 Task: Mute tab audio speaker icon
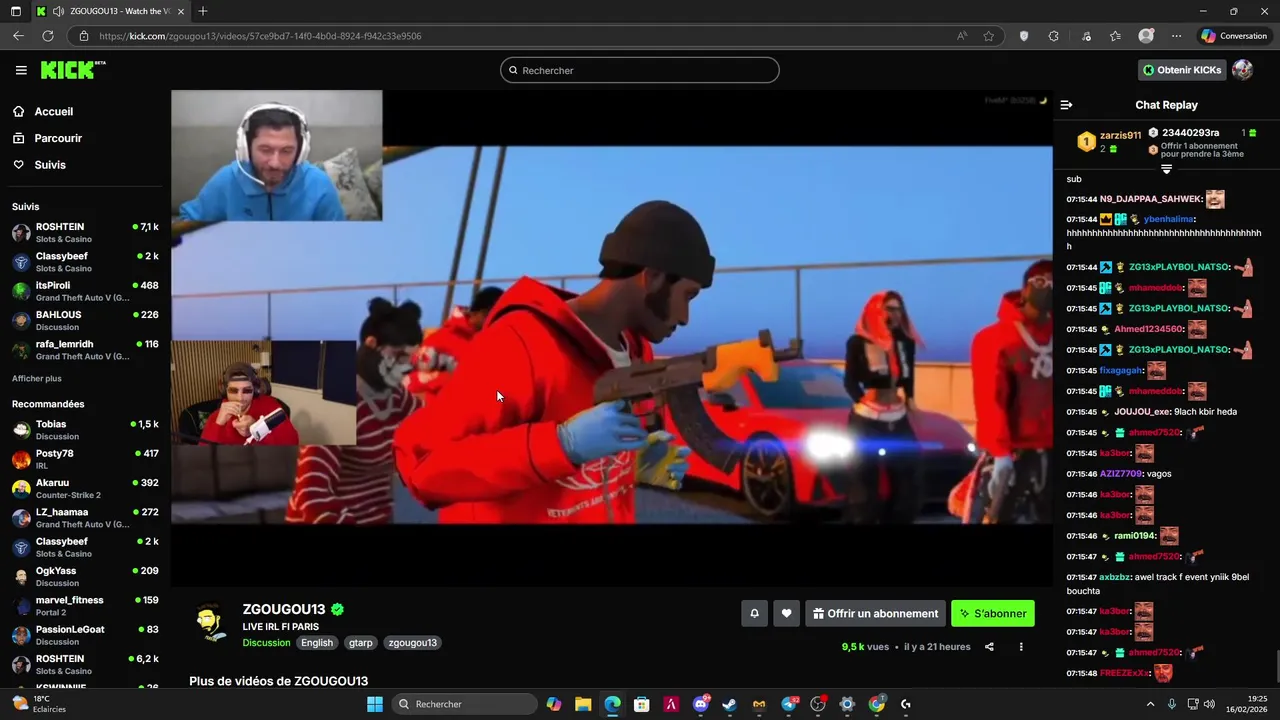click(x=59, y=11)
